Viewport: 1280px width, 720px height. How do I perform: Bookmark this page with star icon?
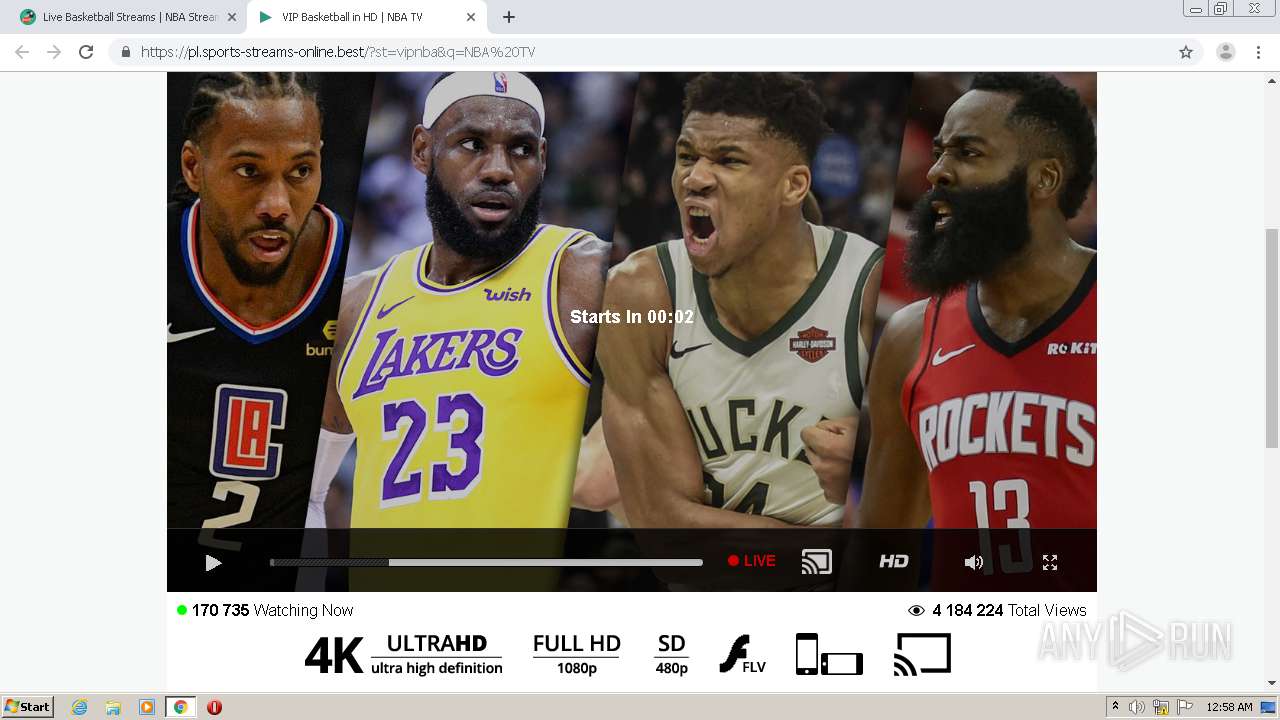[x=1186, y=52]
